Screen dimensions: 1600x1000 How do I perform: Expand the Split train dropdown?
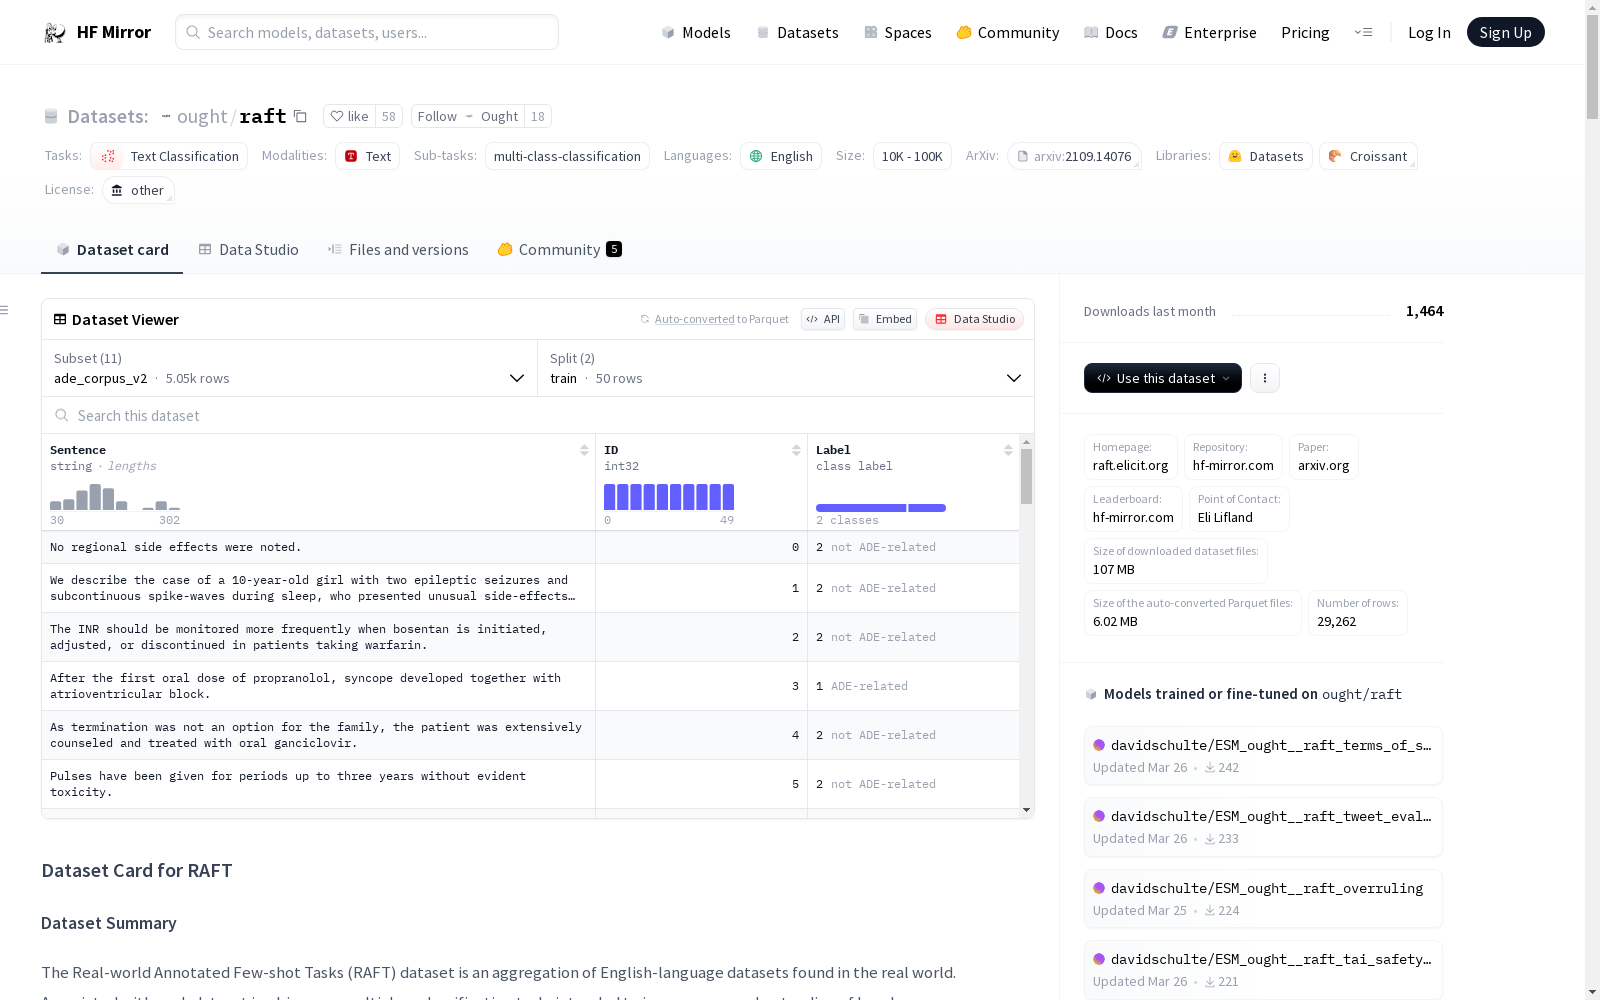pos(786,368)
